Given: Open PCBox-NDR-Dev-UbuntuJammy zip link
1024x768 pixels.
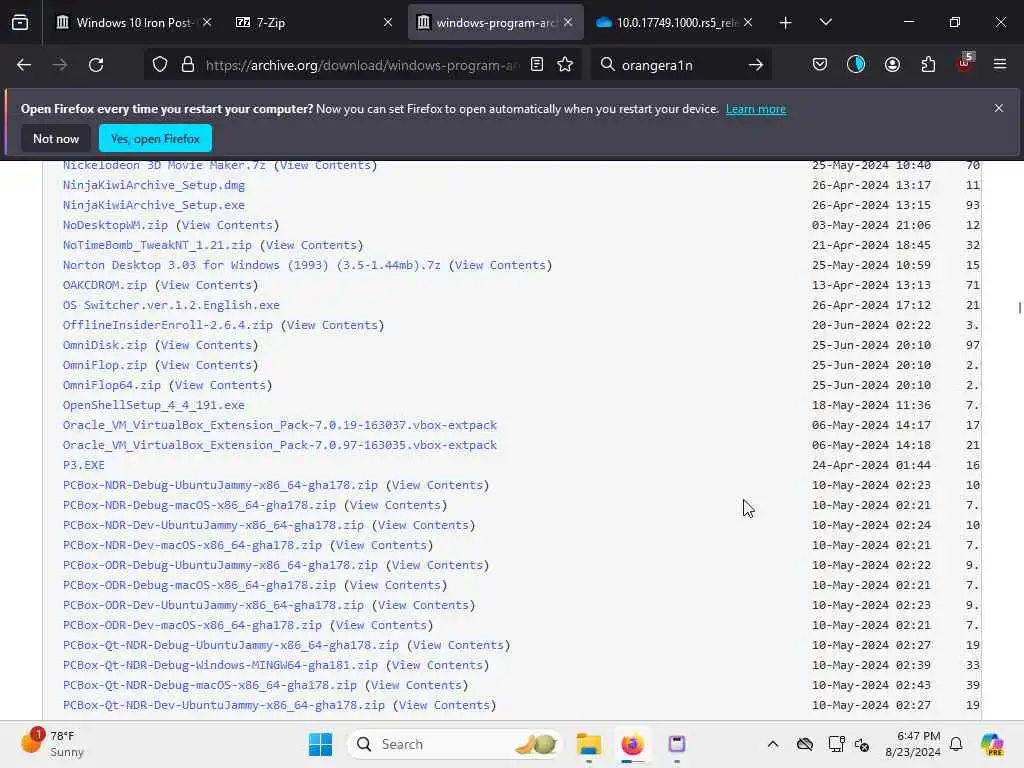Looking at the screenshot, I should click(x=213, y=525).
